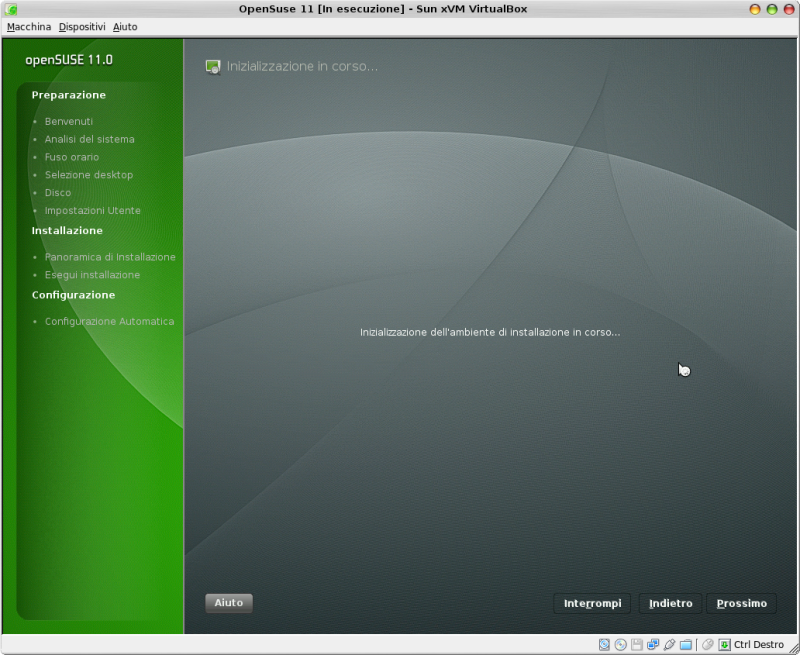Click the mouse integration status icon
The height and width of the screenshot is (655, 800).
tap(706, 645)
